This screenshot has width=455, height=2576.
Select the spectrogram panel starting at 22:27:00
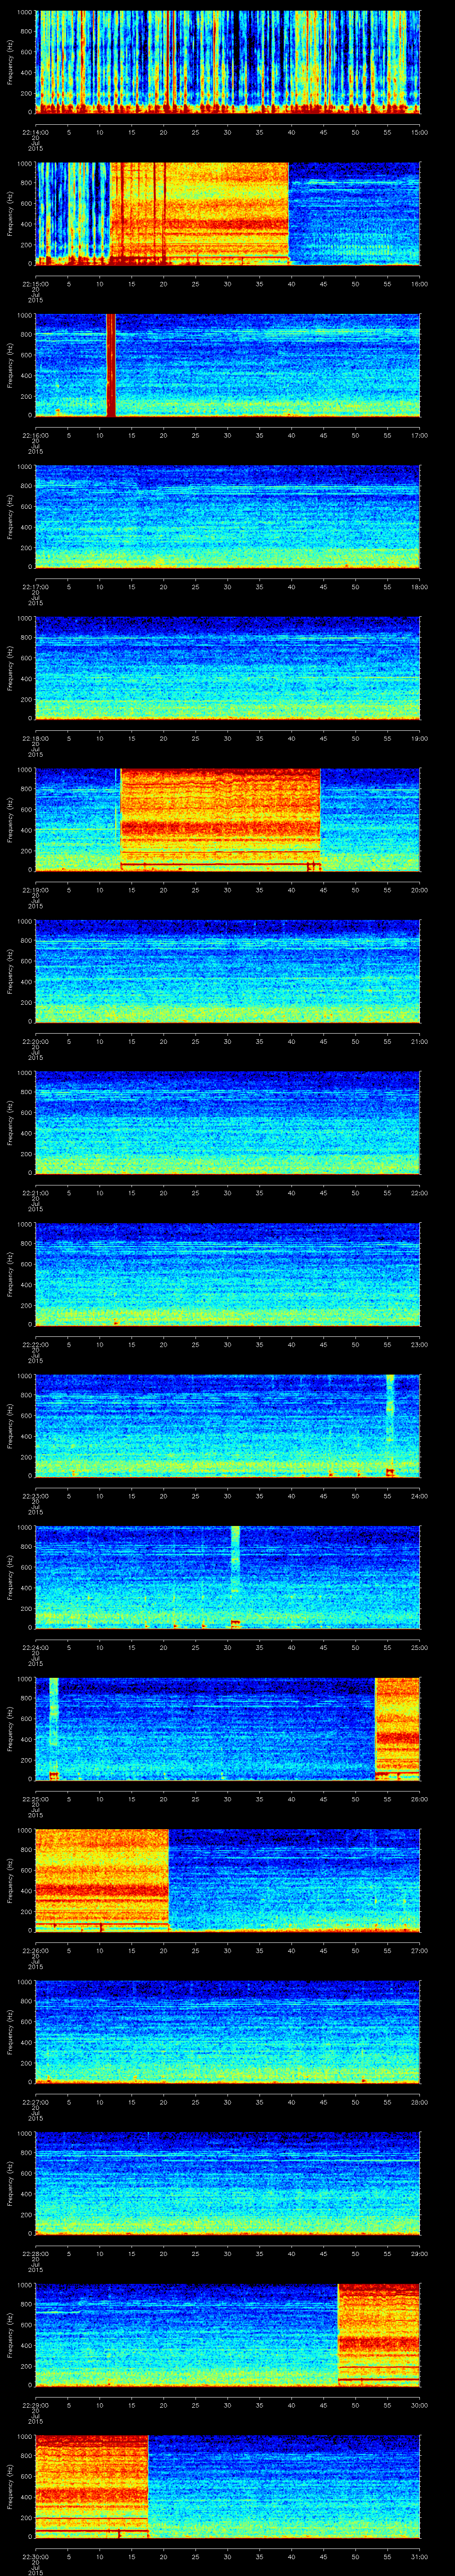[x=228, y=2032]
